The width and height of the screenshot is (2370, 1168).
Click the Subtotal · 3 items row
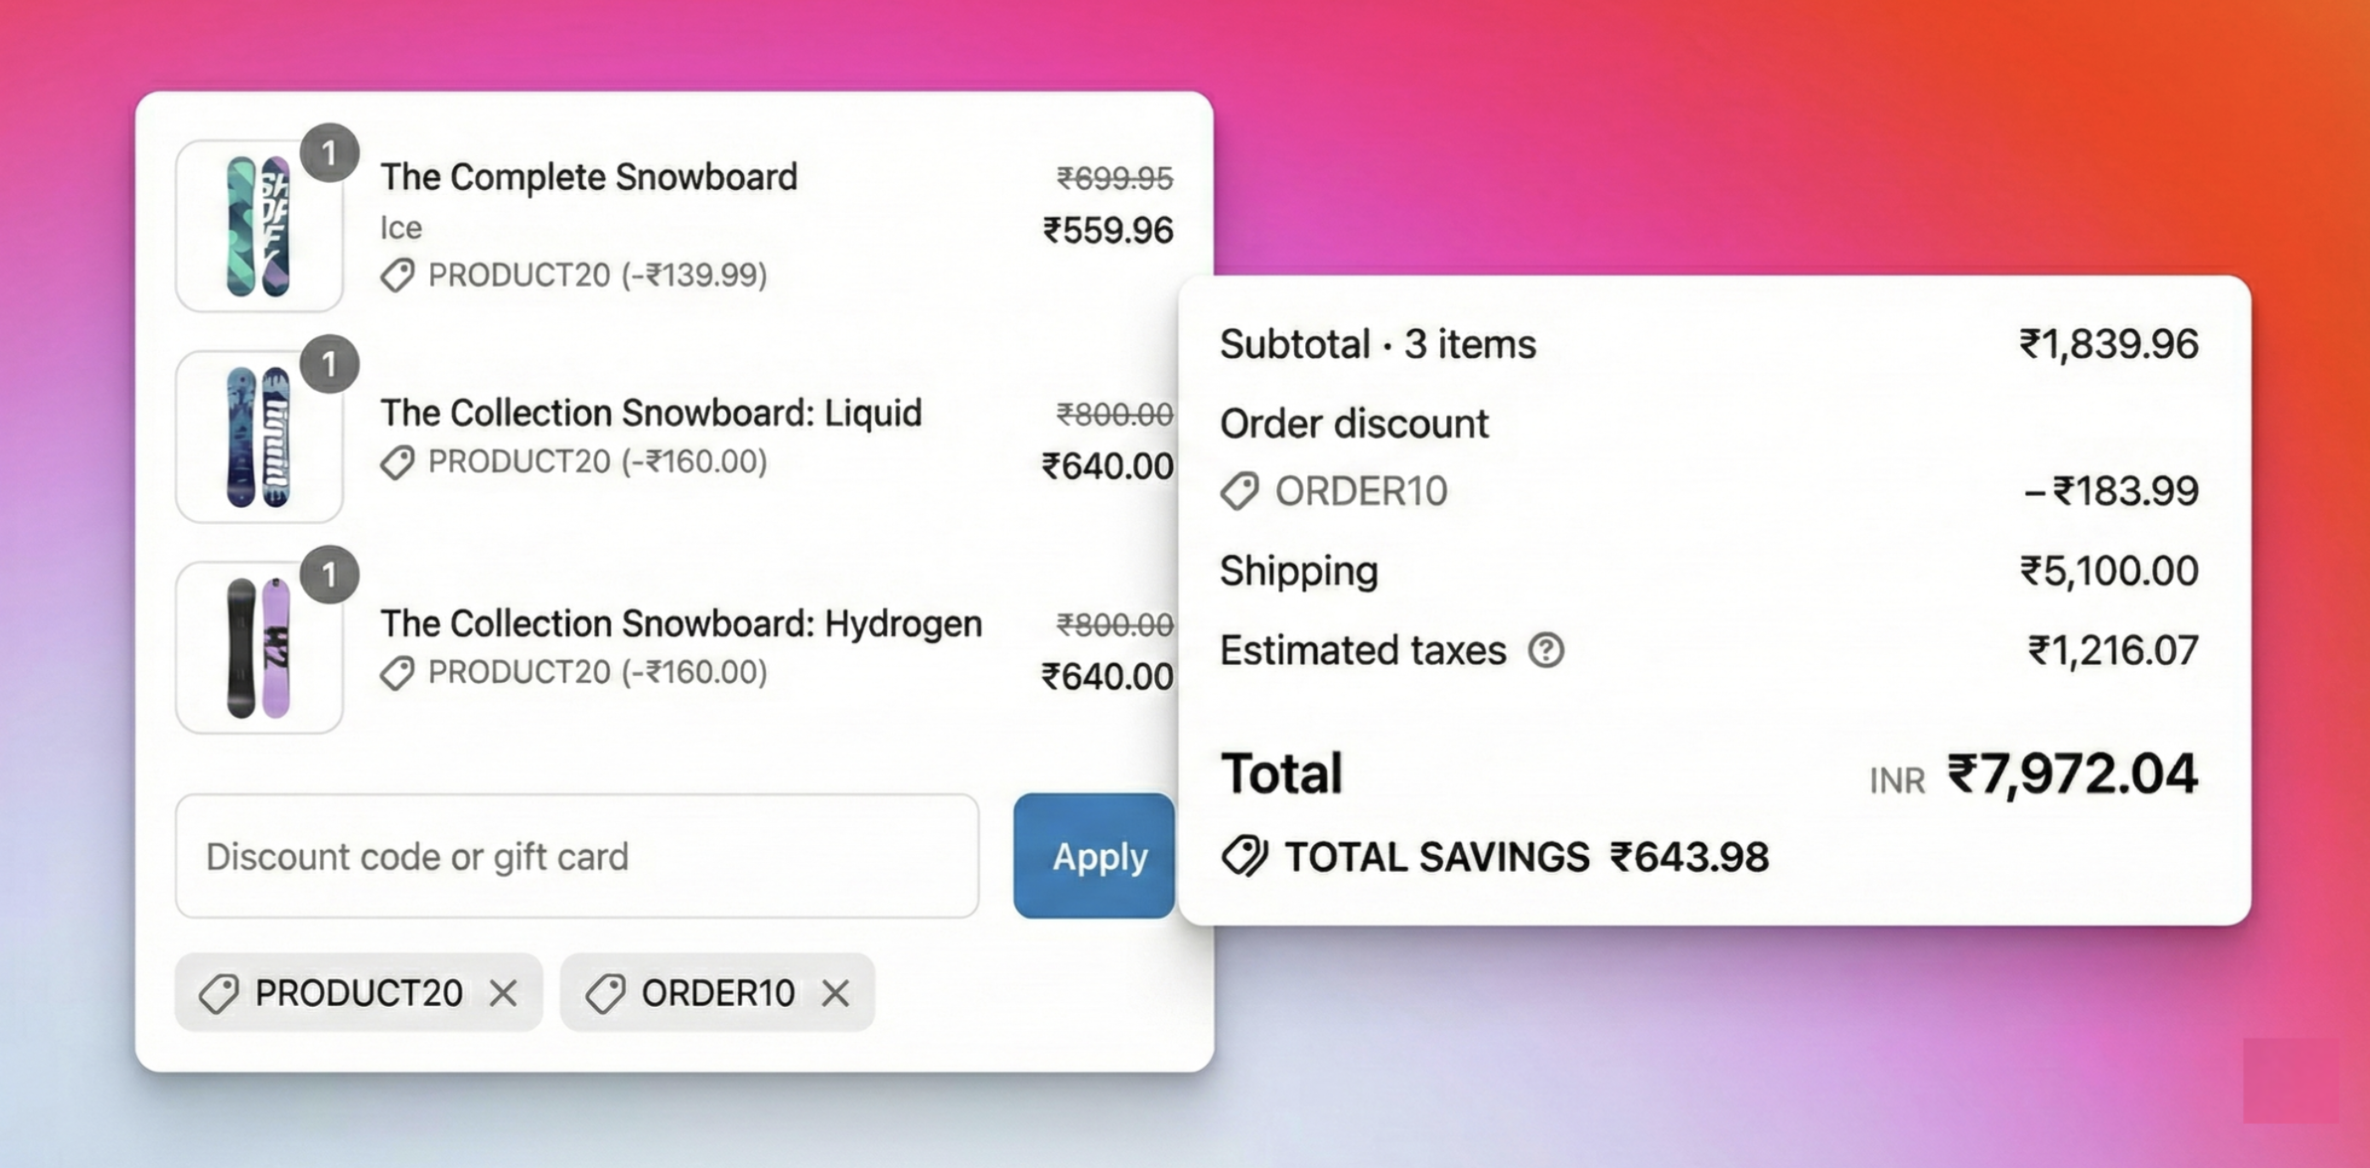(1377, 344)
